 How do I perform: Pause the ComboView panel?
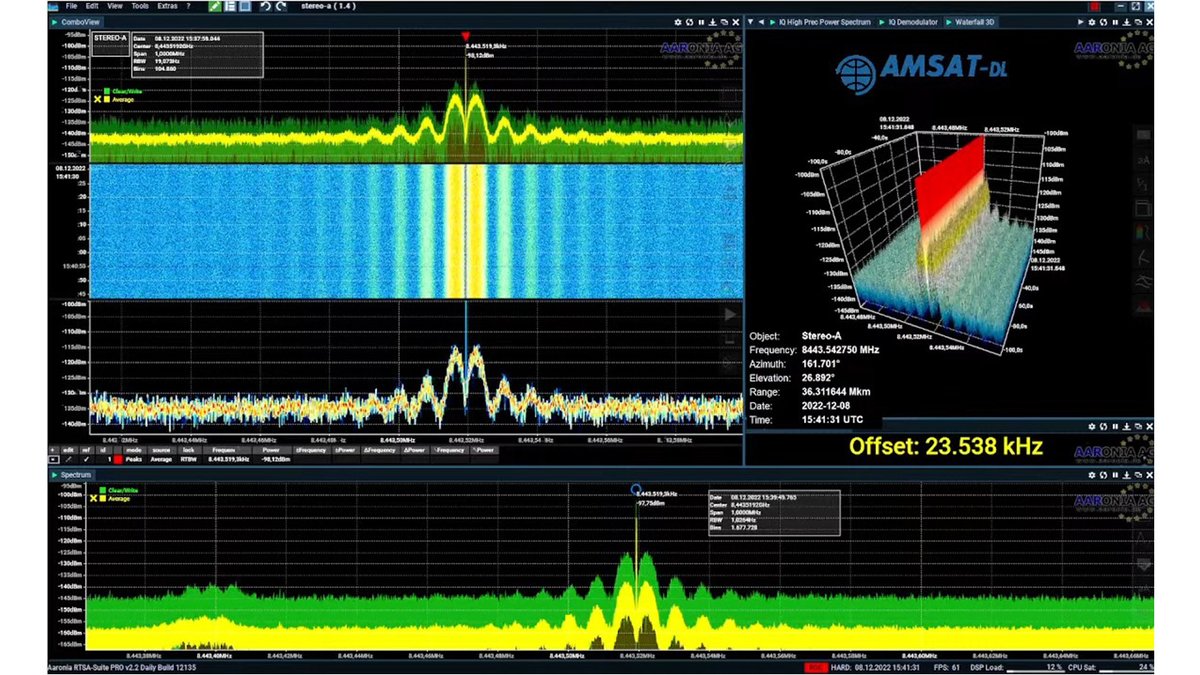point(701,22)
